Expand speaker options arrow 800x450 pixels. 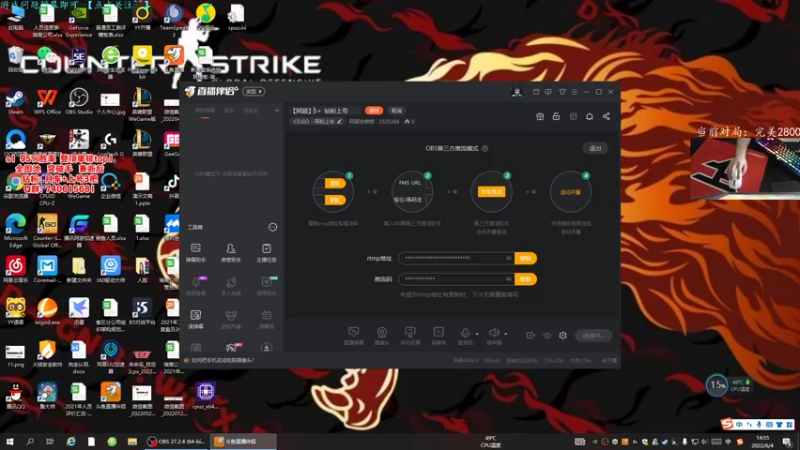tap(506, 334)
